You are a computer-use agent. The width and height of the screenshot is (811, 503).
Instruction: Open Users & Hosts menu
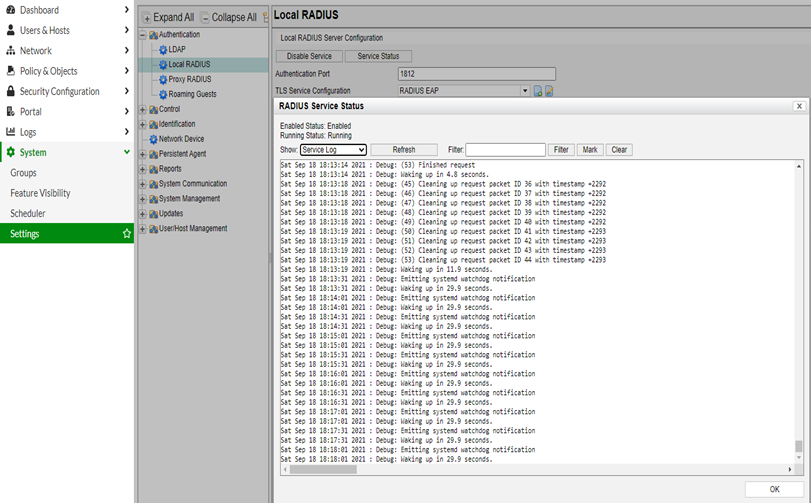coord(67,30)
